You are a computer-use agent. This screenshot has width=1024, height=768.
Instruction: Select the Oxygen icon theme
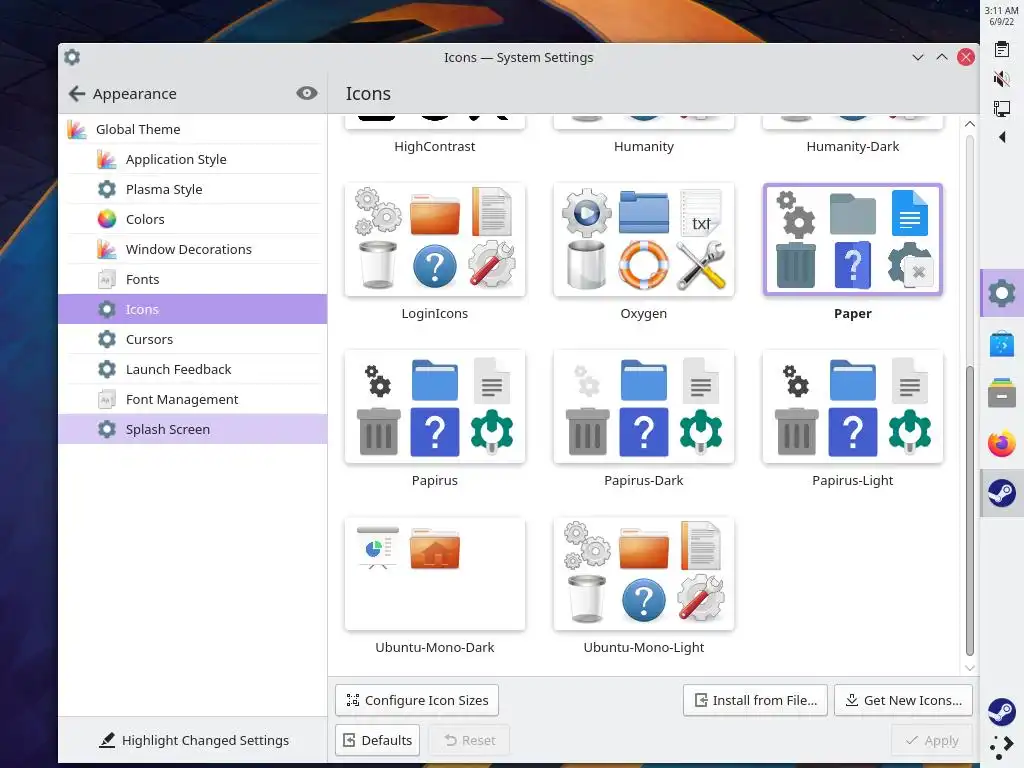(643, 240)
